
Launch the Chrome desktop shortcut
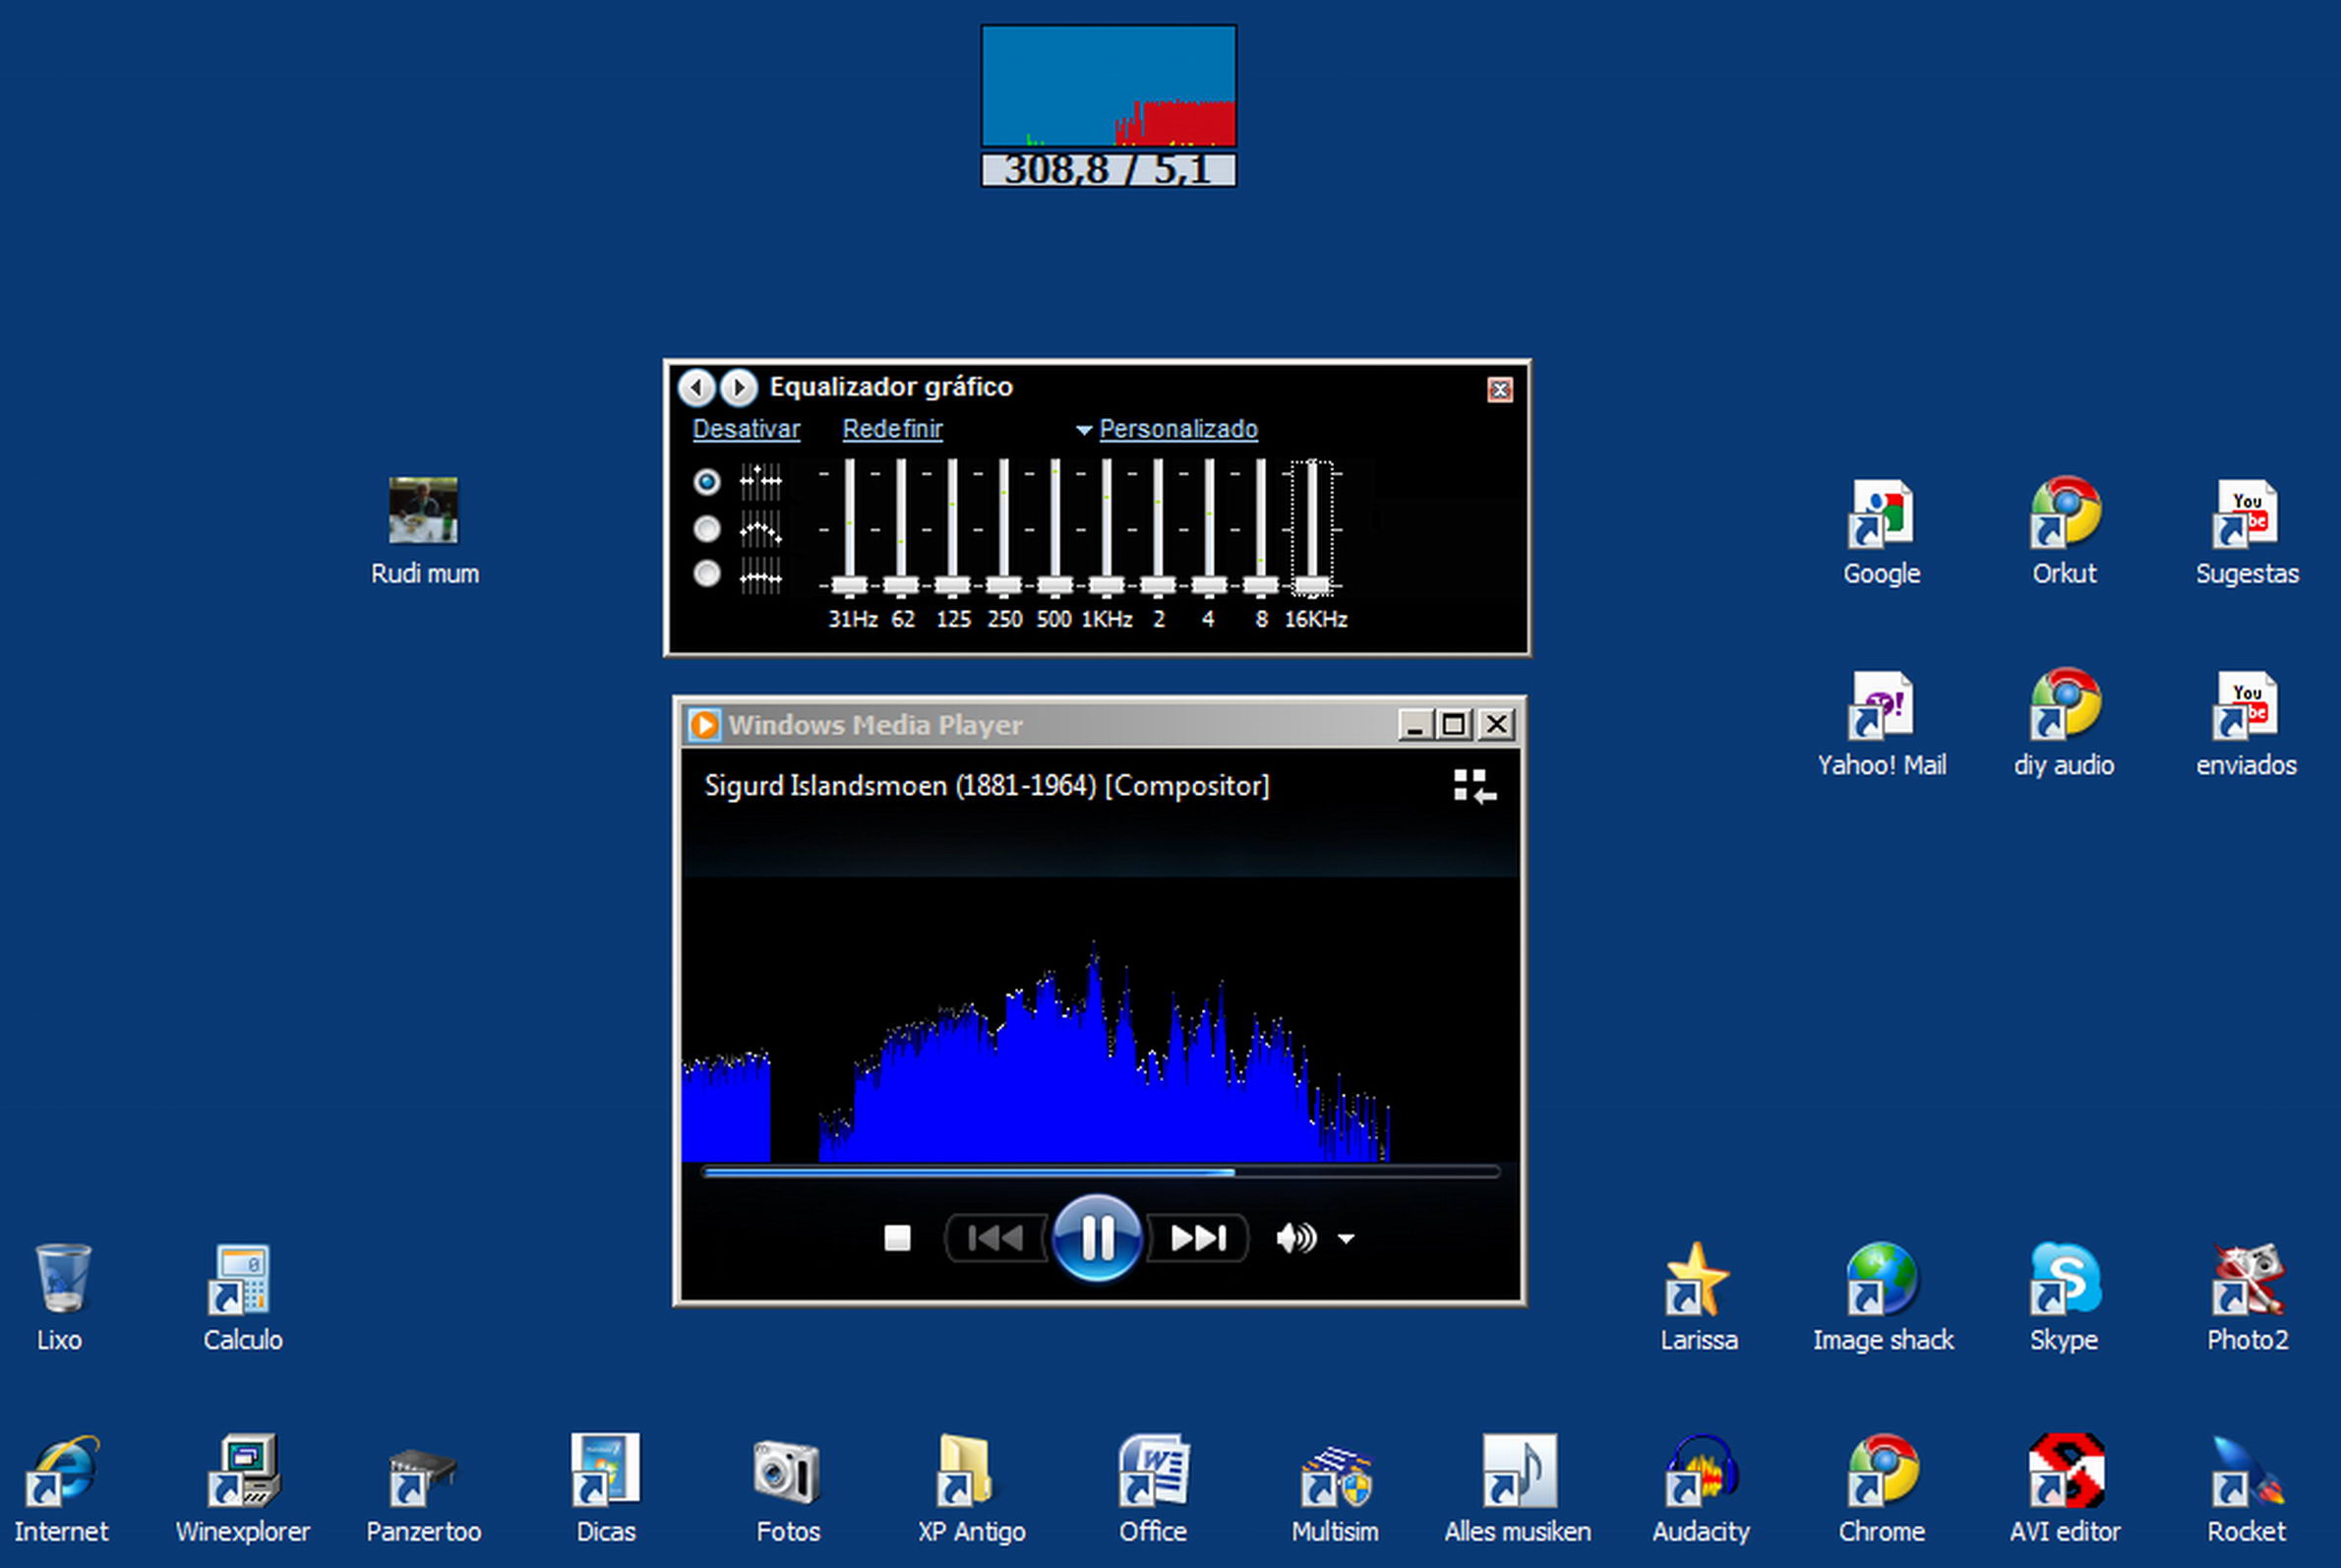(1882, 1471)
